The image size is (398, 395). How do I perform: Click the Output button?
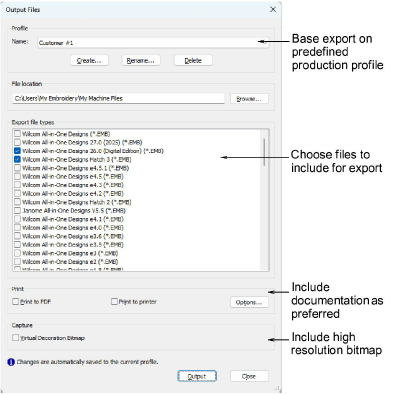coord(197,376)
